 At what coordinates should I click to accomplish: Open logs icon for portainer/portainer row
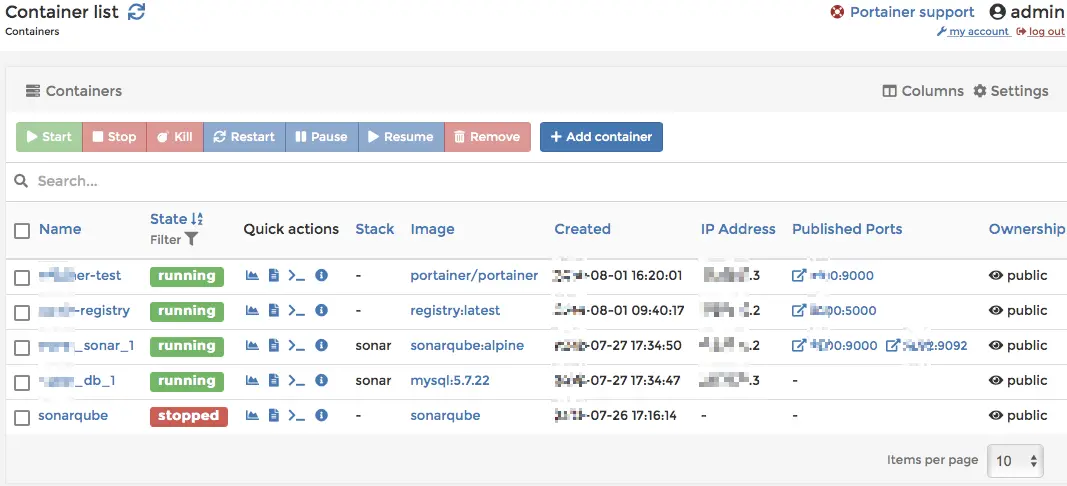click(x=274, y=275)
